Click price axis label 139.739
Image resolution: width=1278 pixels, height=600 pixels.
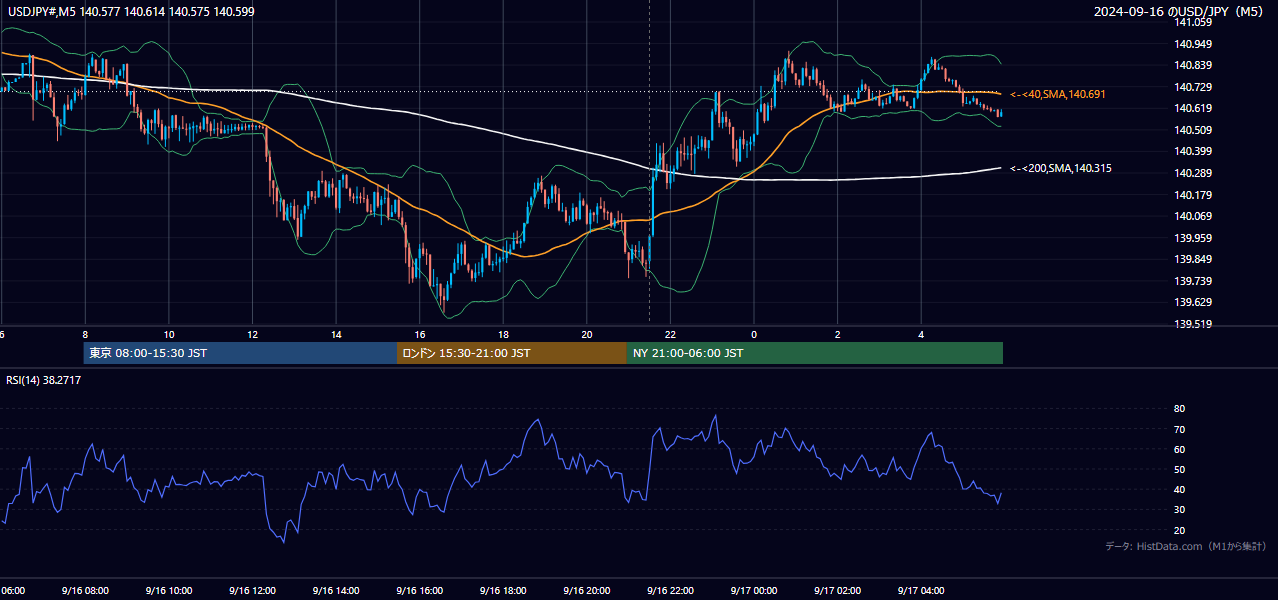[x=1192, y=281]
